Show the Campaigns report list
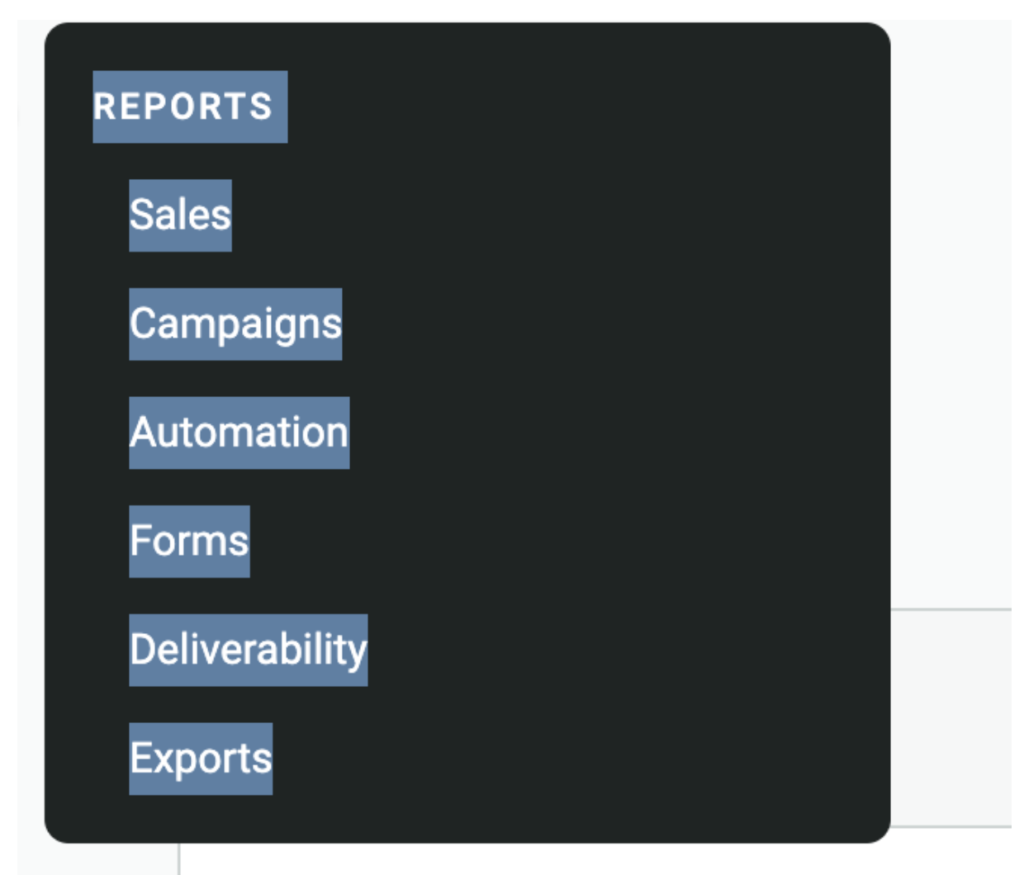 tap(235, 324)
